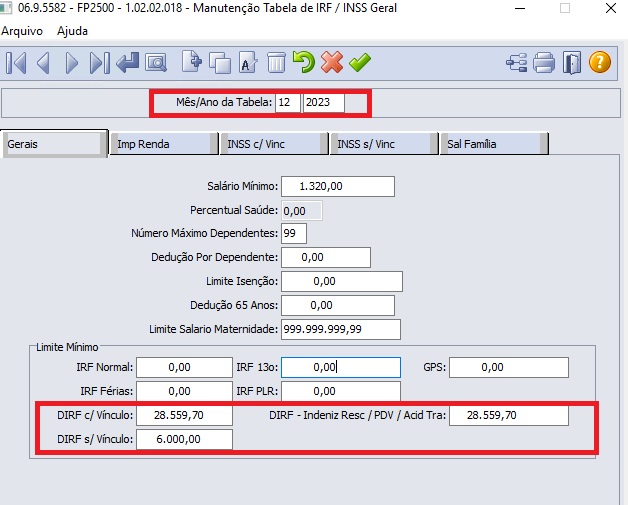Screen dimensions: 628x505
Task: Confirm with the green checkmark
Action: click(x=360, y=63)
